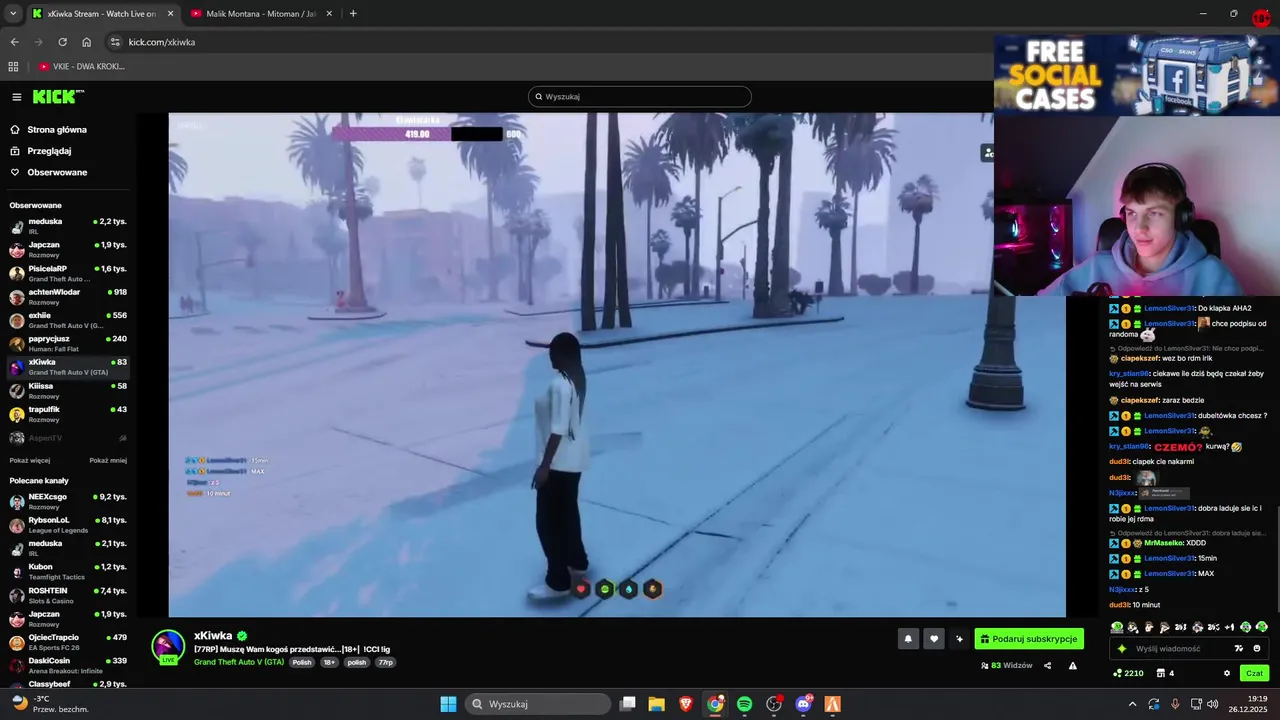The image size is (1280, 720).
Task: Open followed channel trapulfik
Action: click(68, 414)
